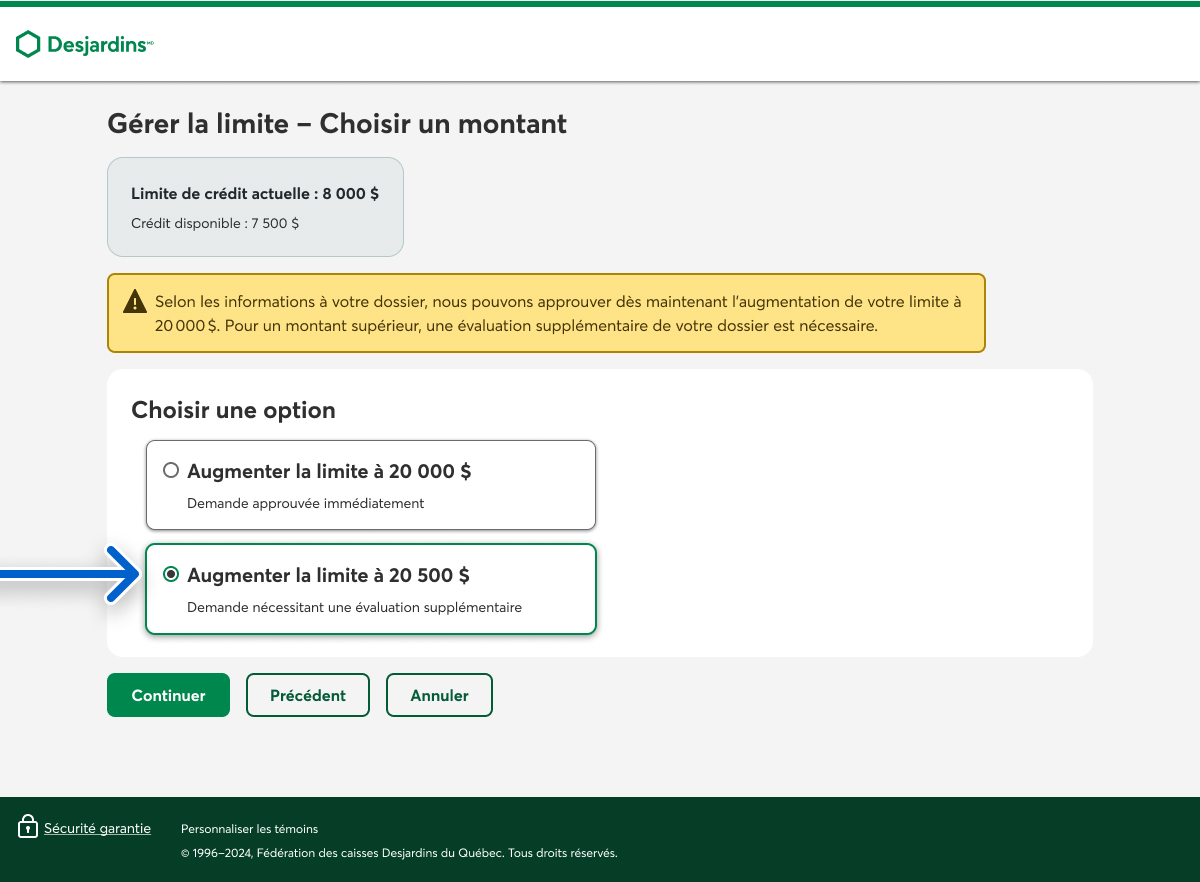Go back with the Précédent button
The image size is (1200, 882).
[308, 695]
